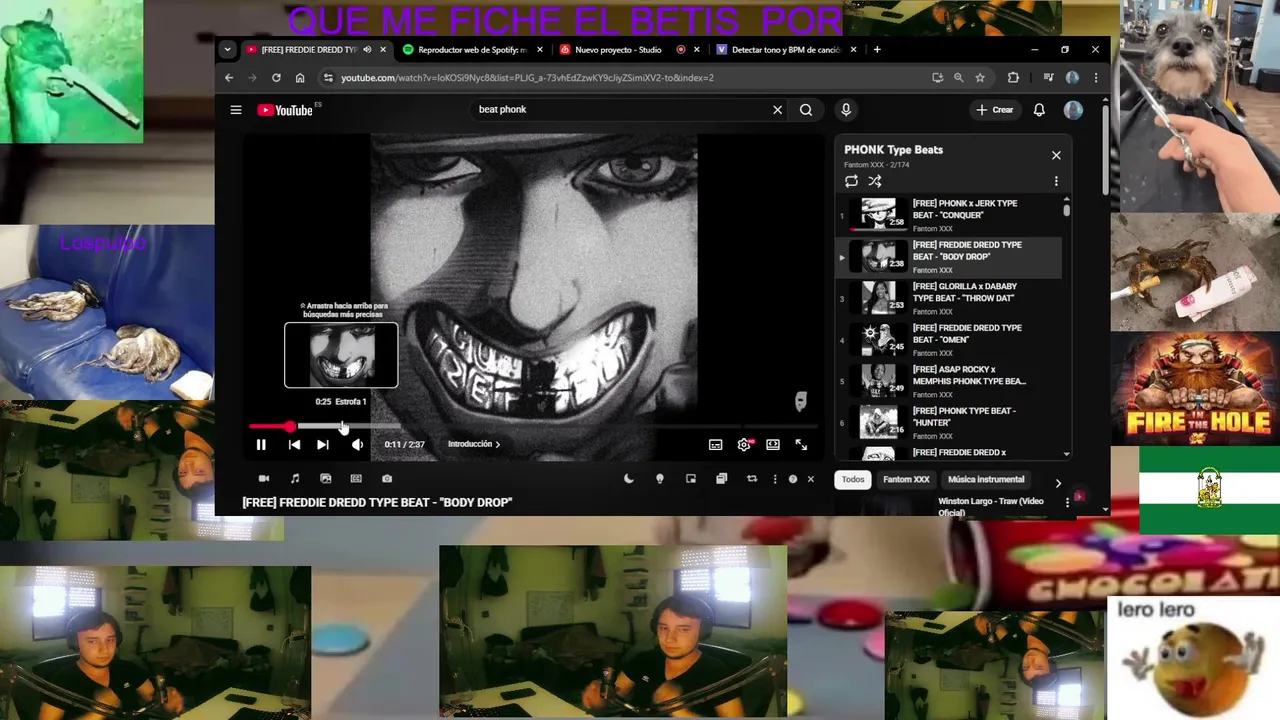Screen dimensions: 1280x720
Task: Go back in browser history
Action: 229,78
